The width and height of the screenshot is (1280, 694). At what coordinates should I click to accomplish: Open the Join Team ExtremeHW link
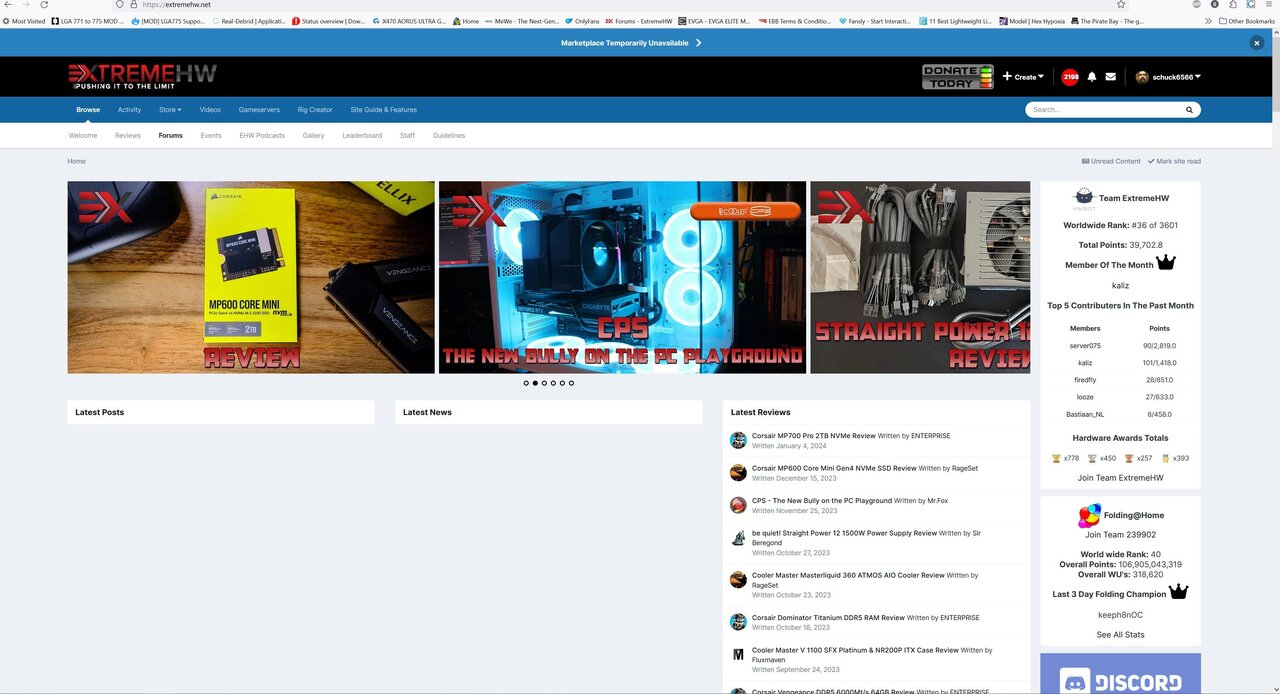[1120, 477]
